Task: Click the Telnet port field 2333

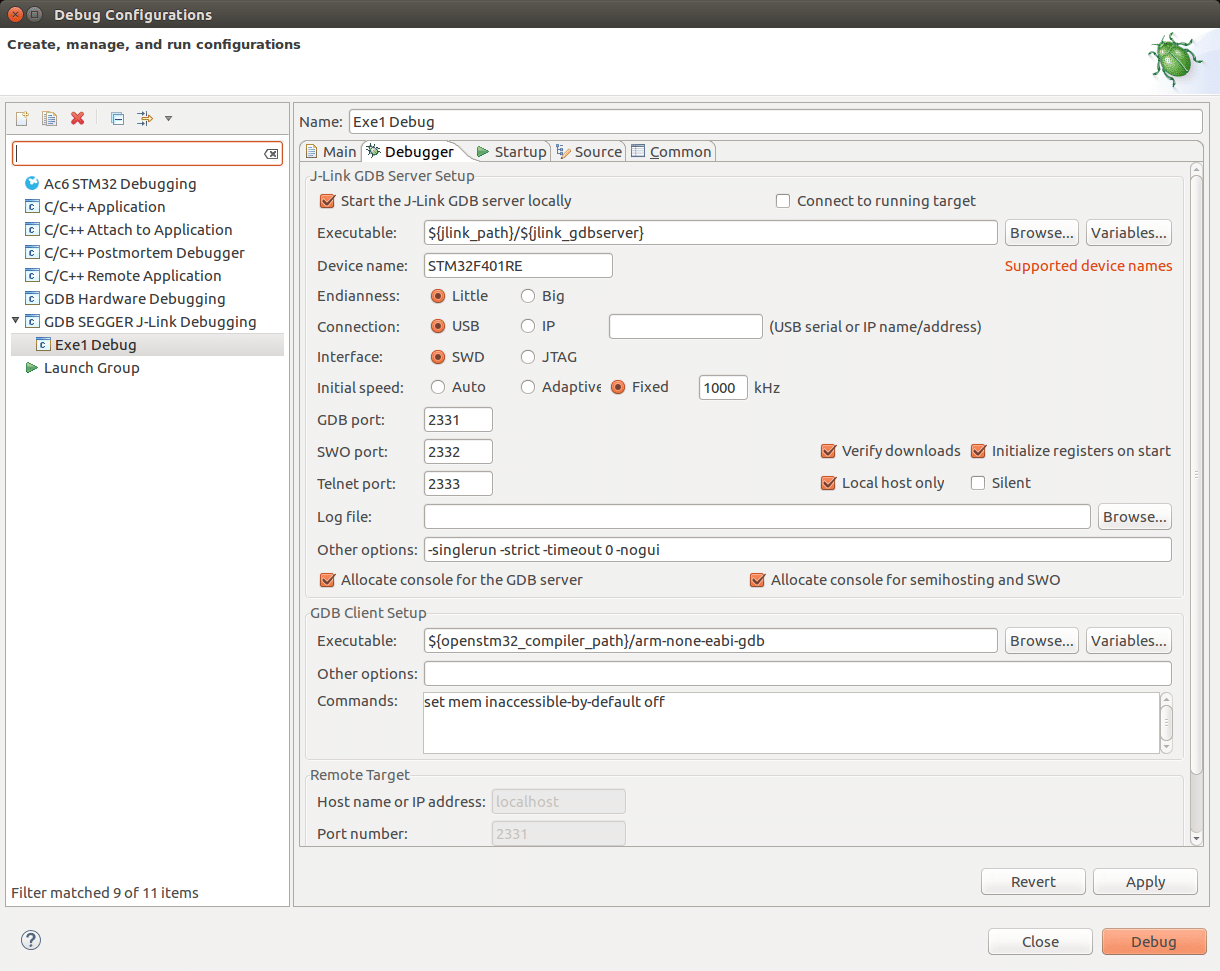Action: [x=458, y=484]
